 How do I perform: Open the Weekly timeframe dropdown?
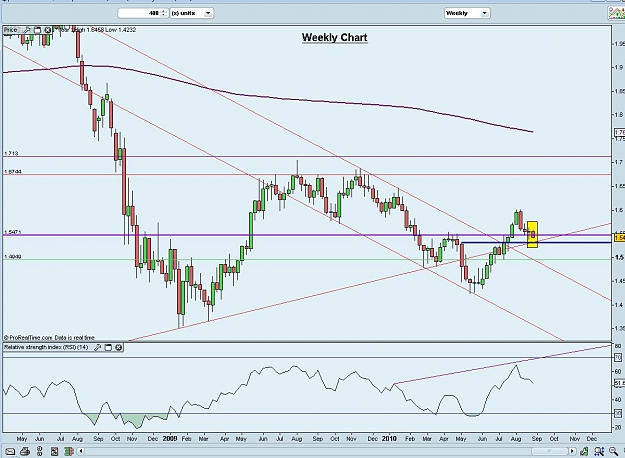pyautogui.click(x=467, y=13)
